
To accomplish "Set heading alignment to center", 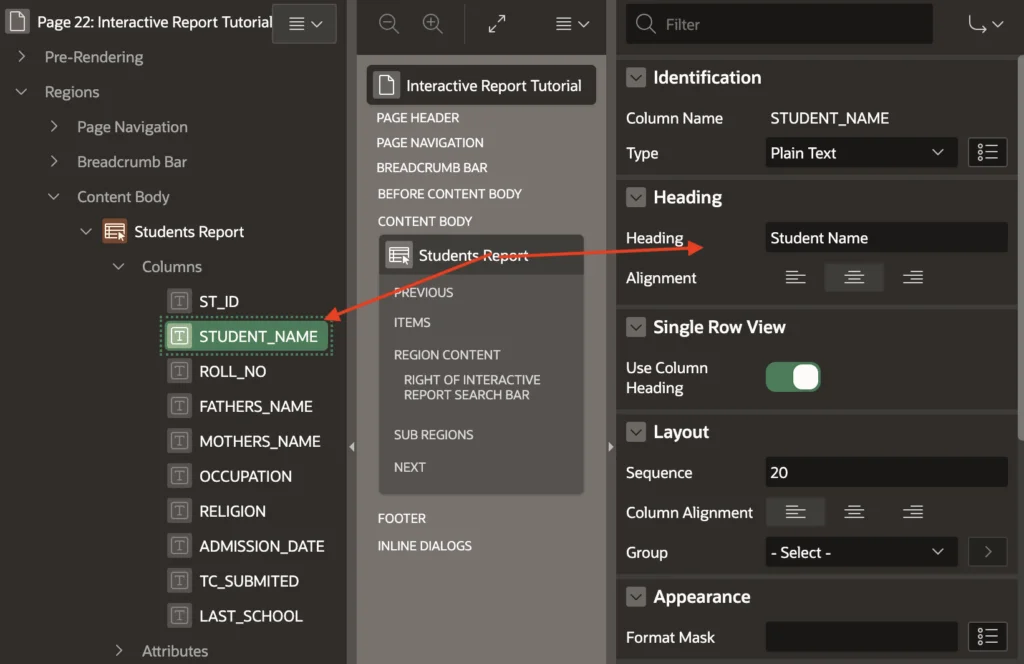I will coord(854,277).
